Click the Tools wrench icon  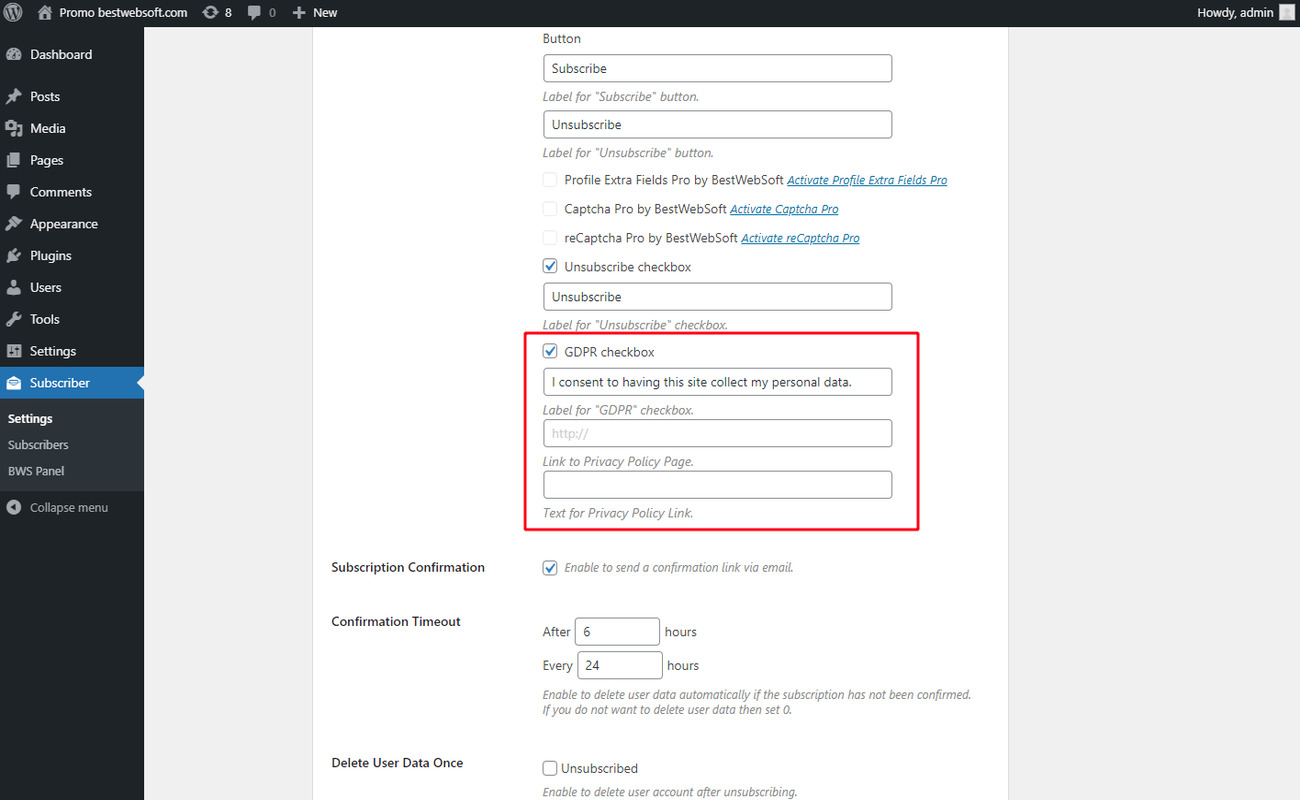click(14, 319)
